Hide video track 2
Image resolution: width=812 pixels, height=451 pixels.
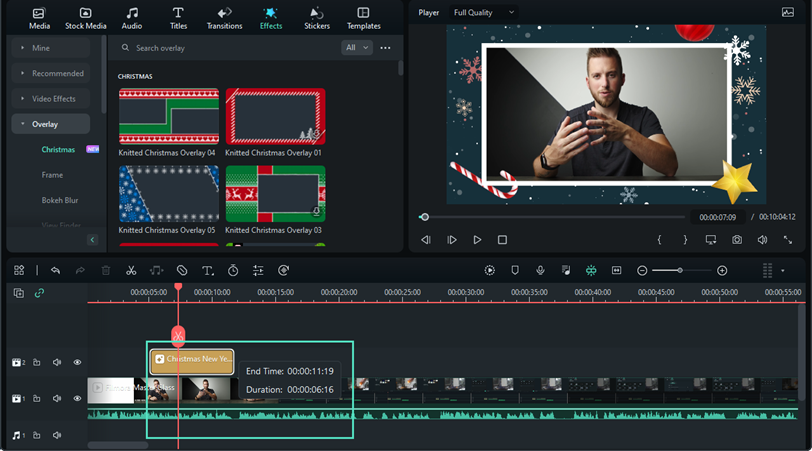point(77,362)
